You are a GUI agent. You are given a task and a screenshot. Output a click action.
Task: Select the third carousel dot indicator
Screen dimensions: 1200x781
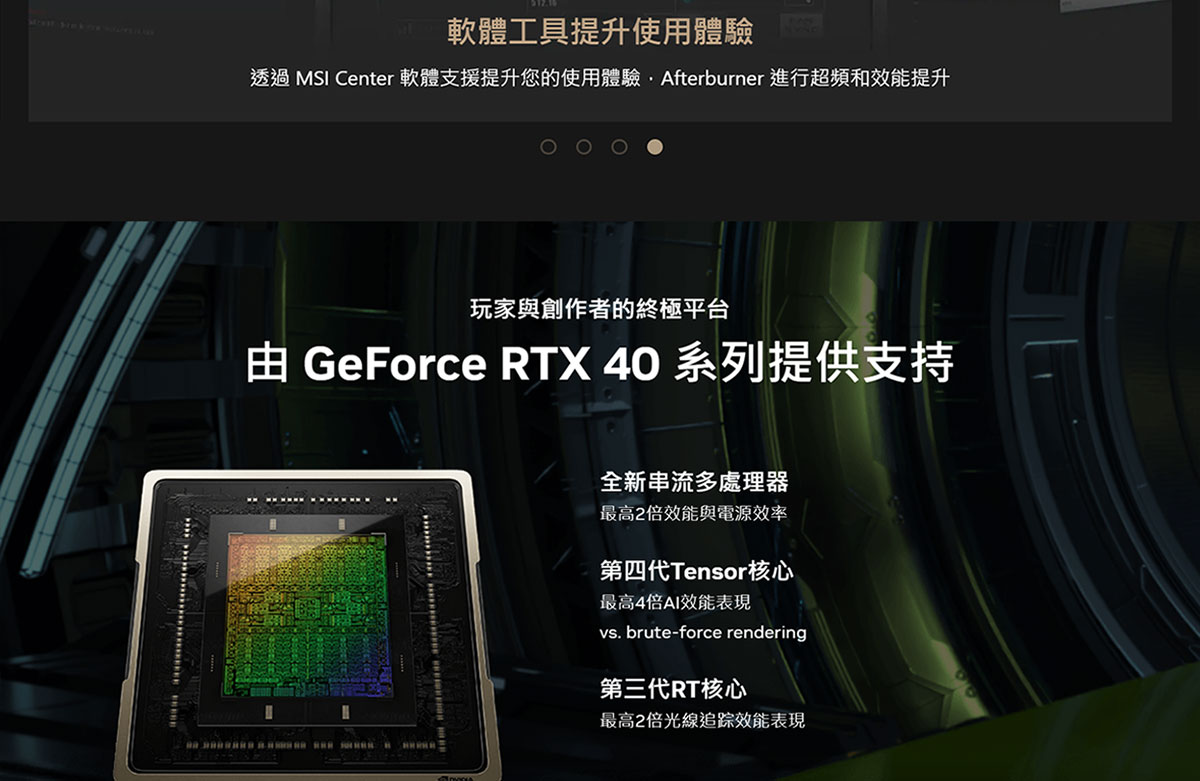[619, 147]
